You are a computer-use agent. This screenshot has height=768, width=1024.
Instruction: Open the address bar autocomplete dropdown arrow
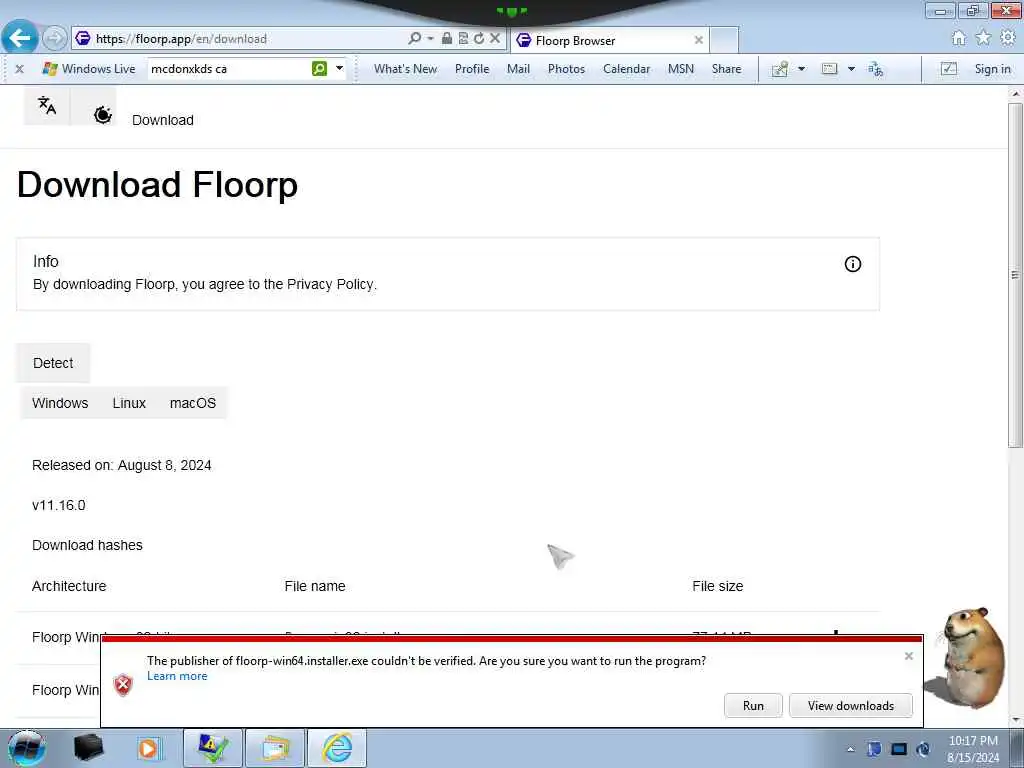point(430,39)
